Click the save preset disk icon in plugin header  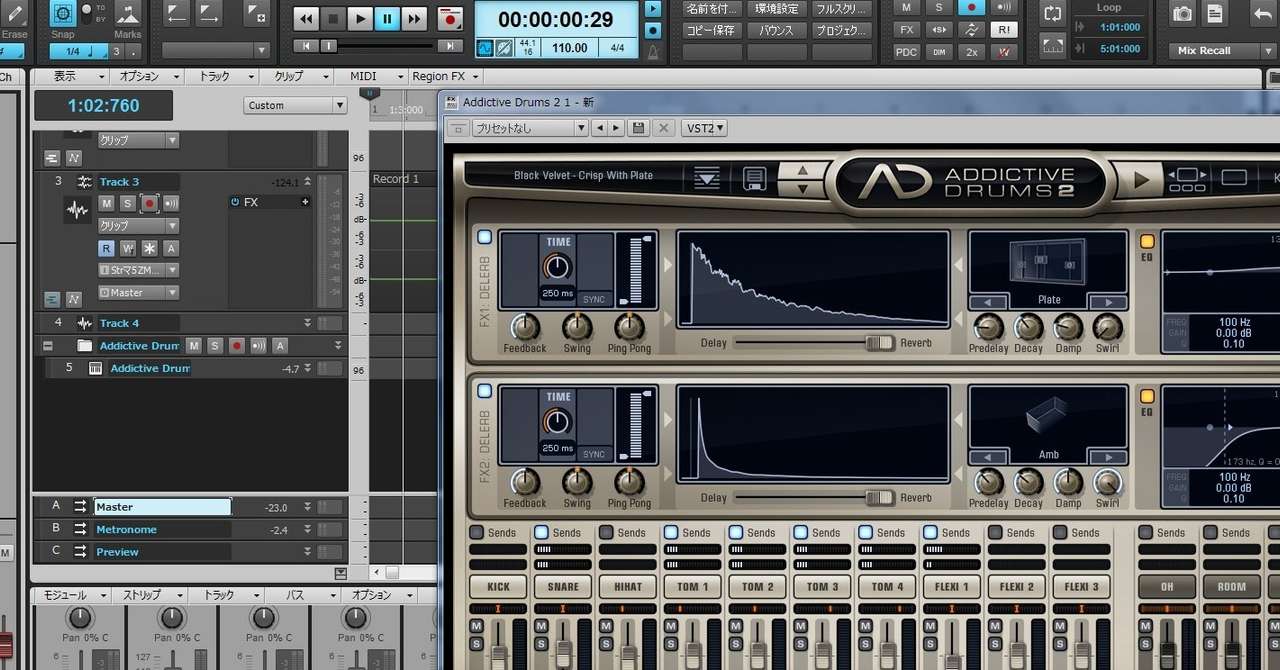(637, 128)
